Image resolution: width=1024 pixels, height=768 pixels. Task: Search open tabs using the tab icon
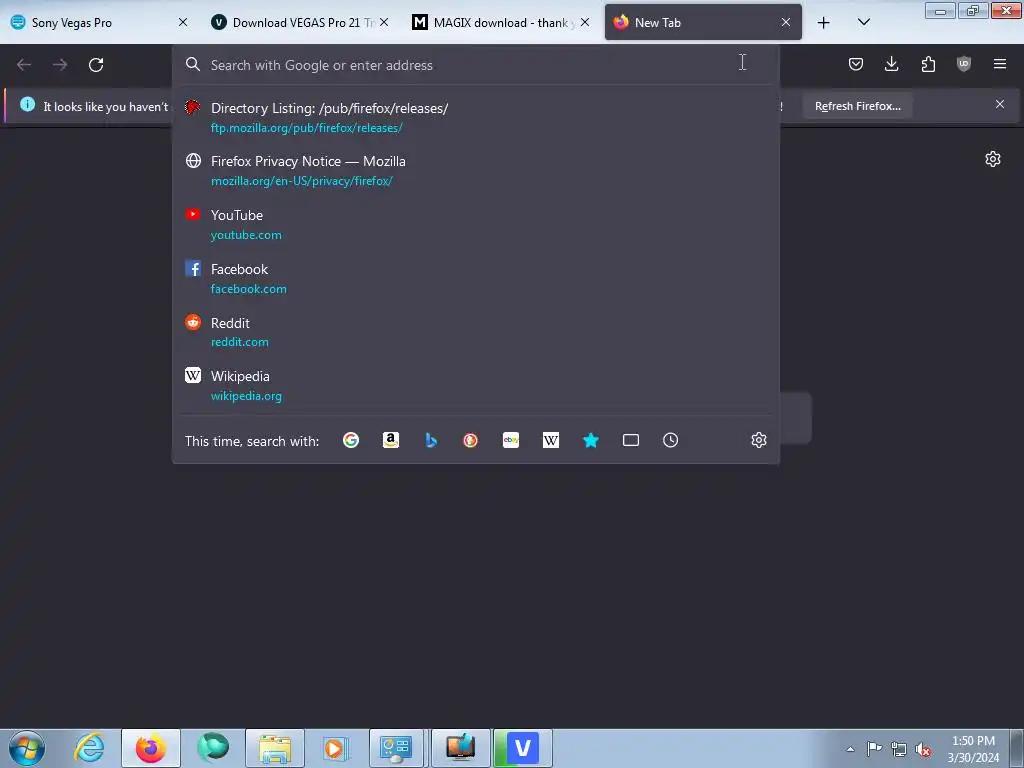[631, 440]
